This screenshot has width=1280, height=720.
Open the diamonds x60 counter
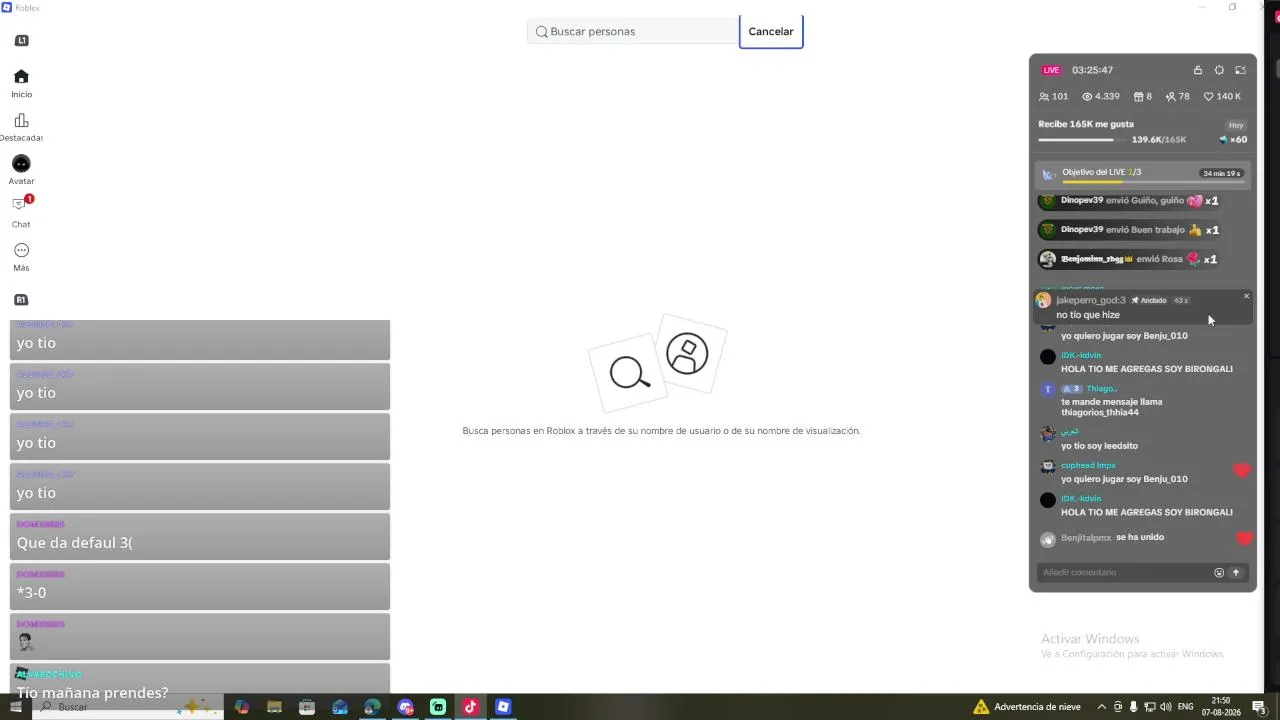[x=1233, y=140]
